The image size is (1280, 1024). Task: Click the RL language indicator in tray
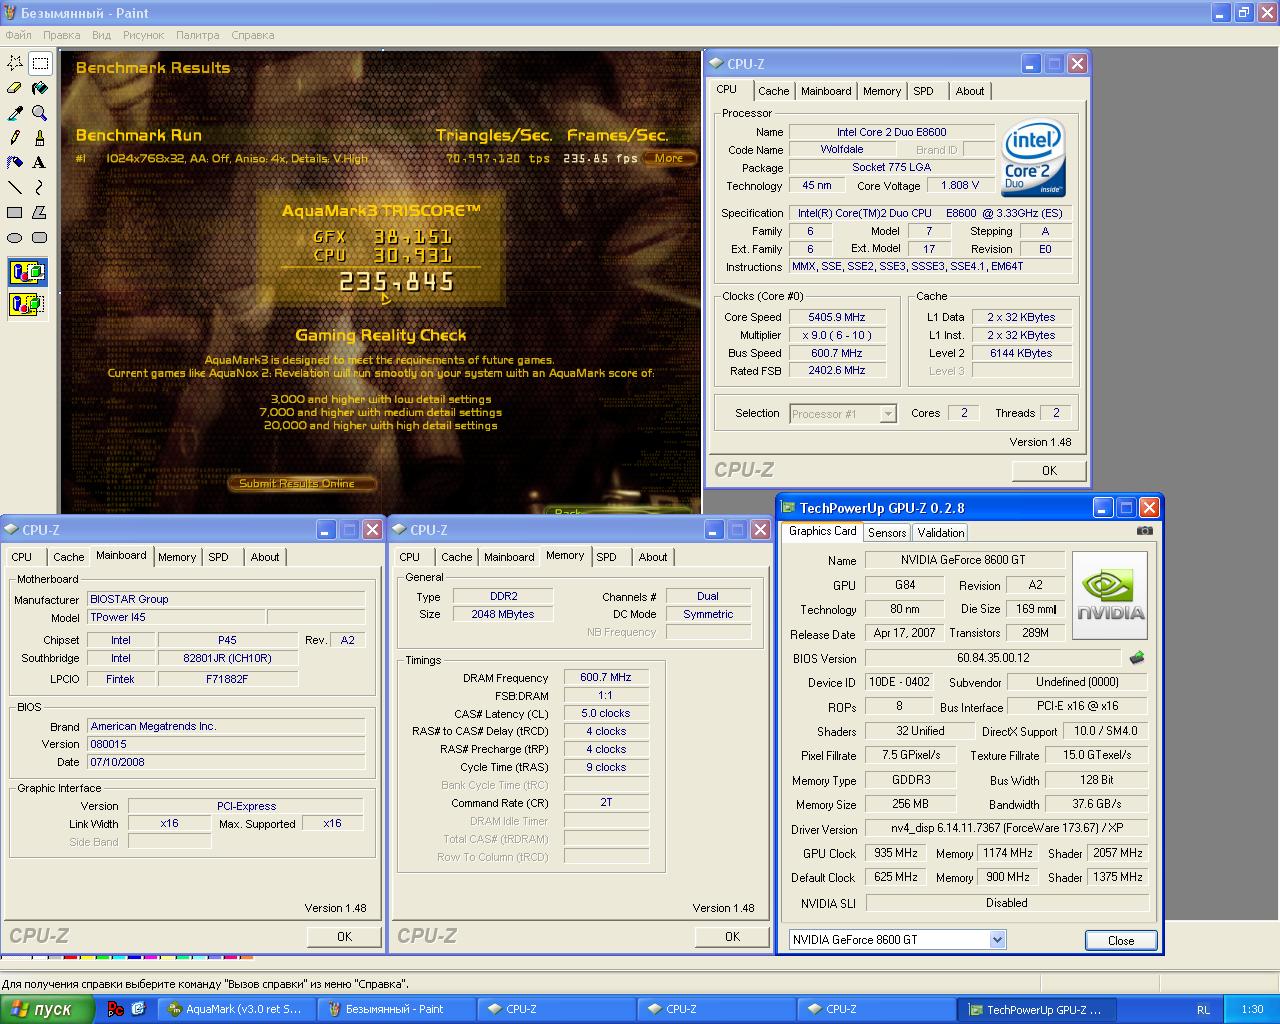1203,1010
